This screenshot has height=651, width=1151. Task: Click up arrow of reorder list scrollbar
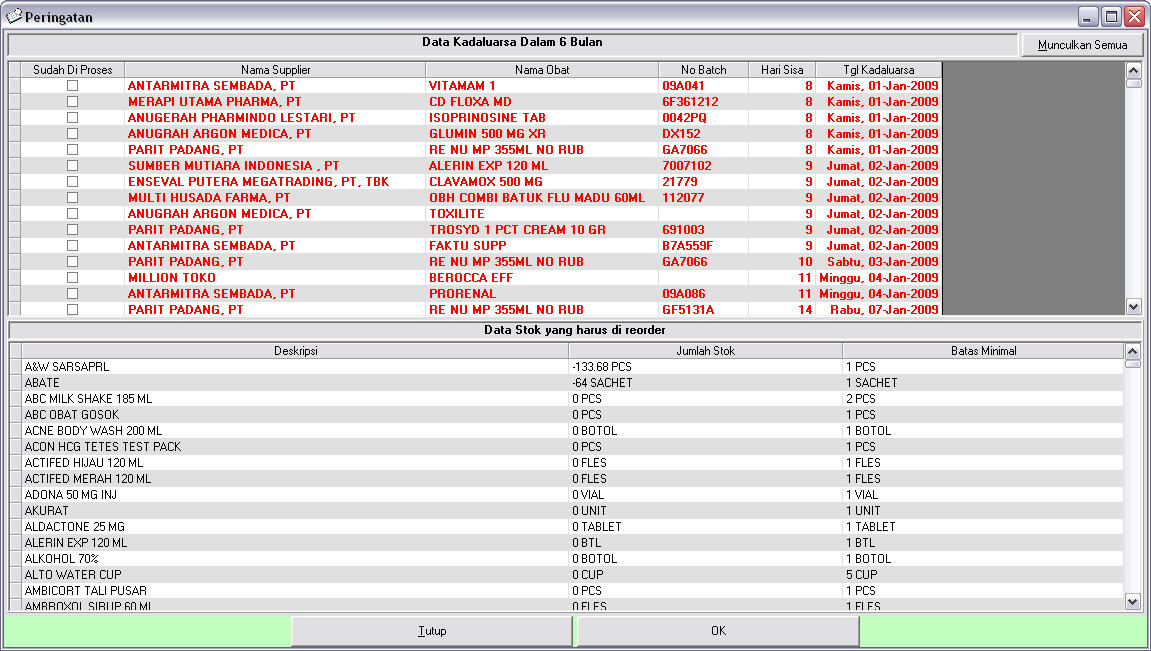[x=1133, y=352]
